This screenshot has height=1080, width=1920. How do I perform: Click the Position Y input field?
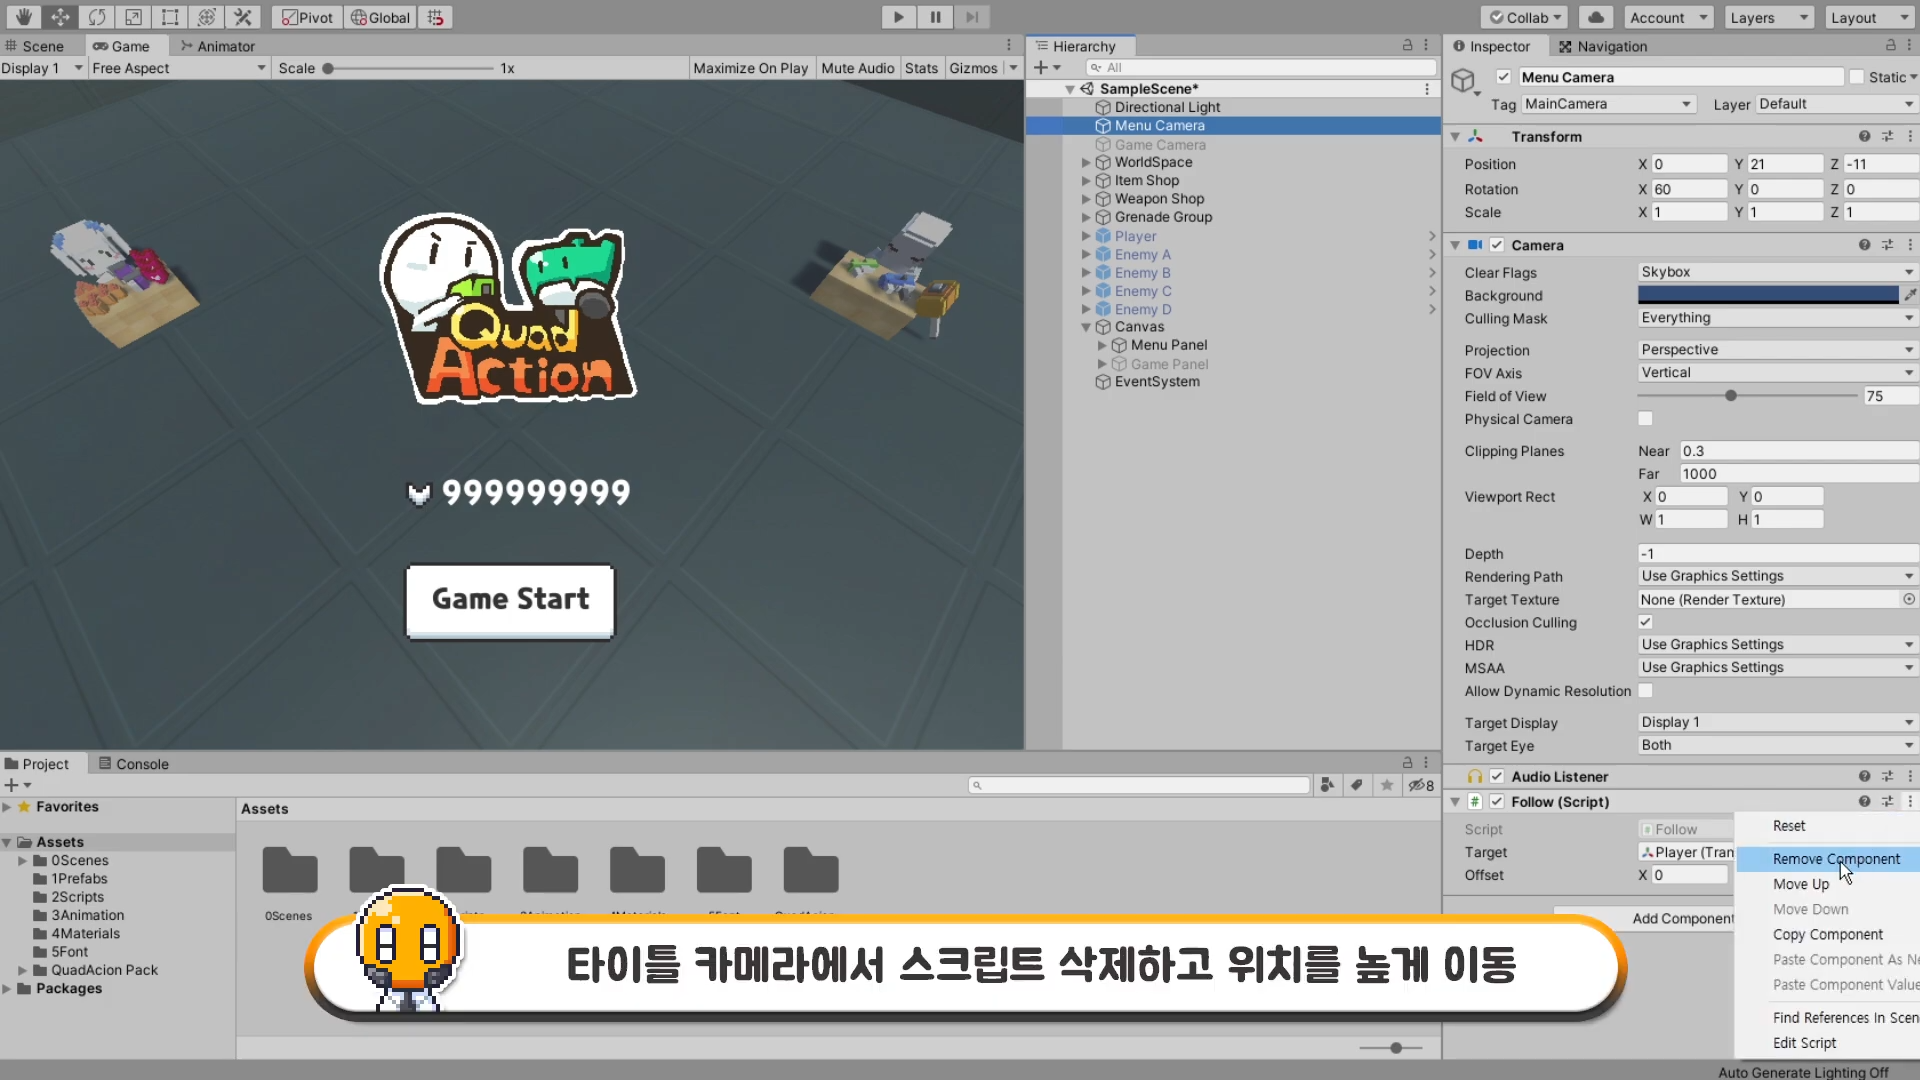pyautogui.click(x=1787, y=164)
